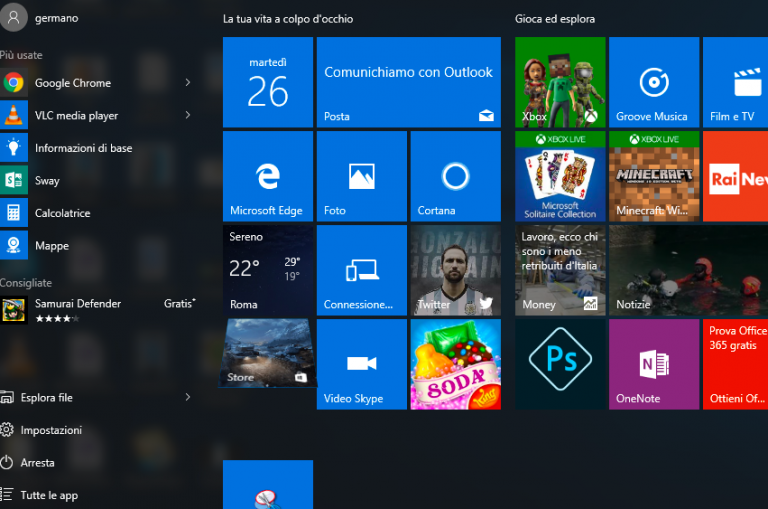This screenshot has width=768, height=509.
Task: Open the OneNote tile
Action: click(x=653, y=364)
